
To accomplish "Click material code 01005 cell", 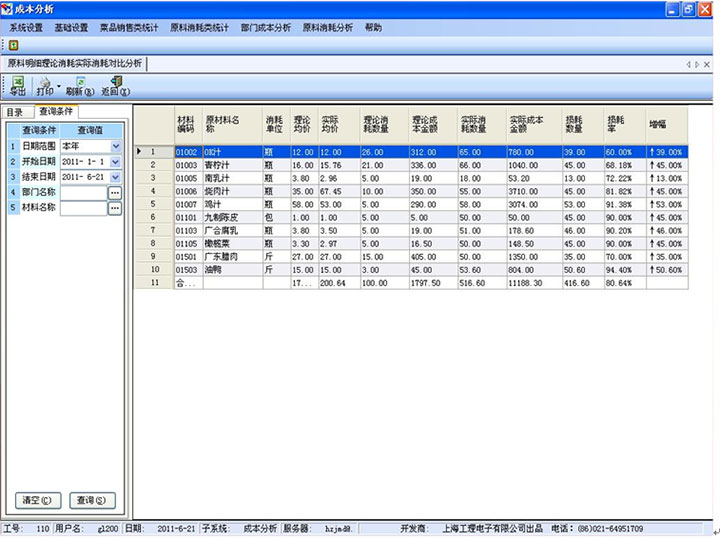I will point(188,178).
